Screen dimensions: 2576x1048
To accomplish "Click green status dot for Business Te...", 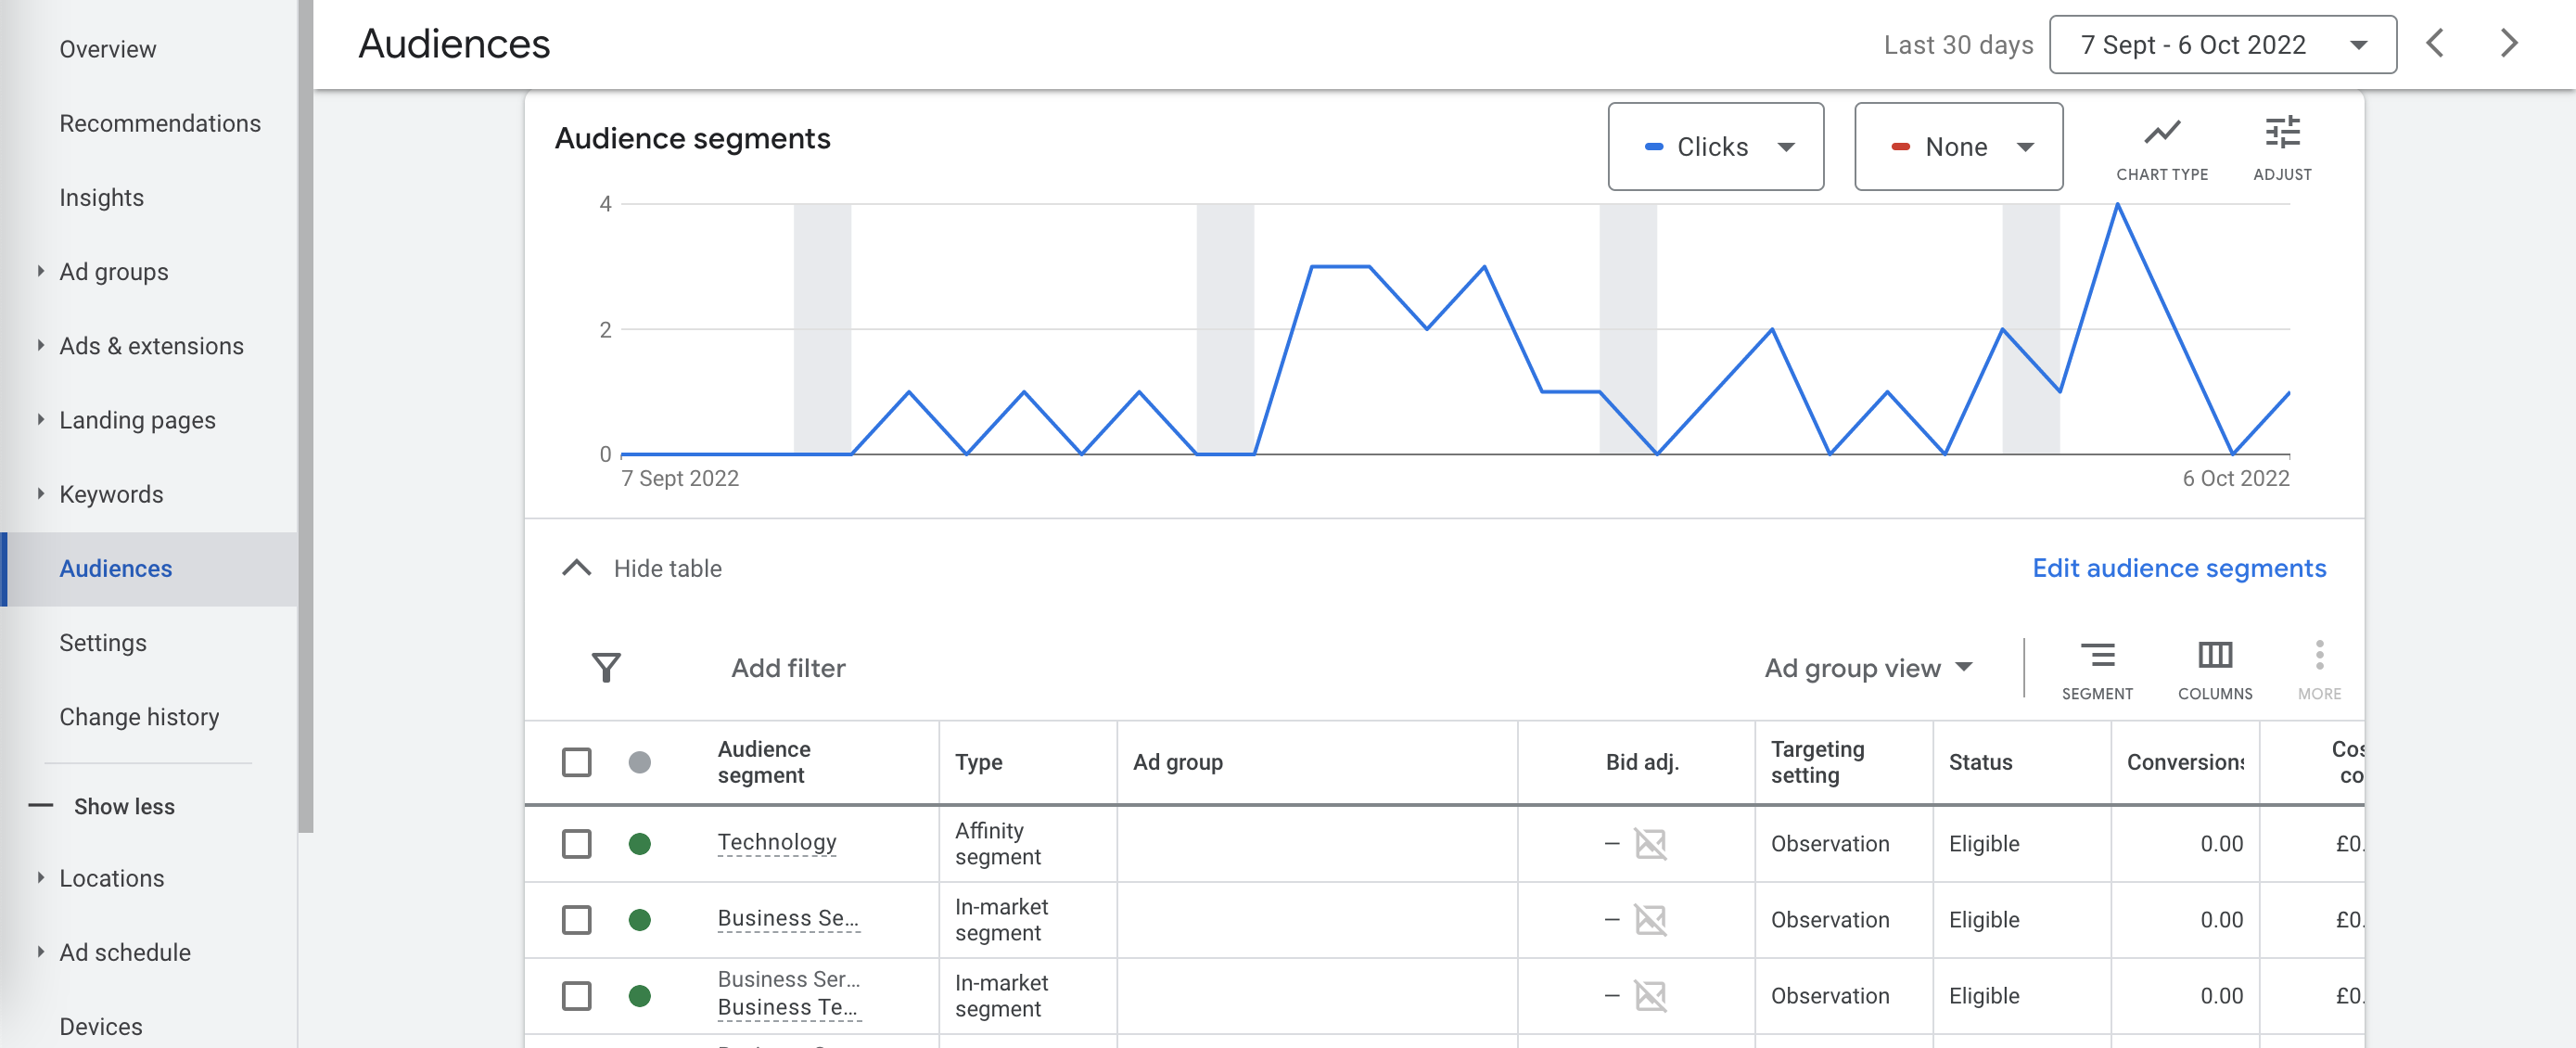I will (640, 995).
